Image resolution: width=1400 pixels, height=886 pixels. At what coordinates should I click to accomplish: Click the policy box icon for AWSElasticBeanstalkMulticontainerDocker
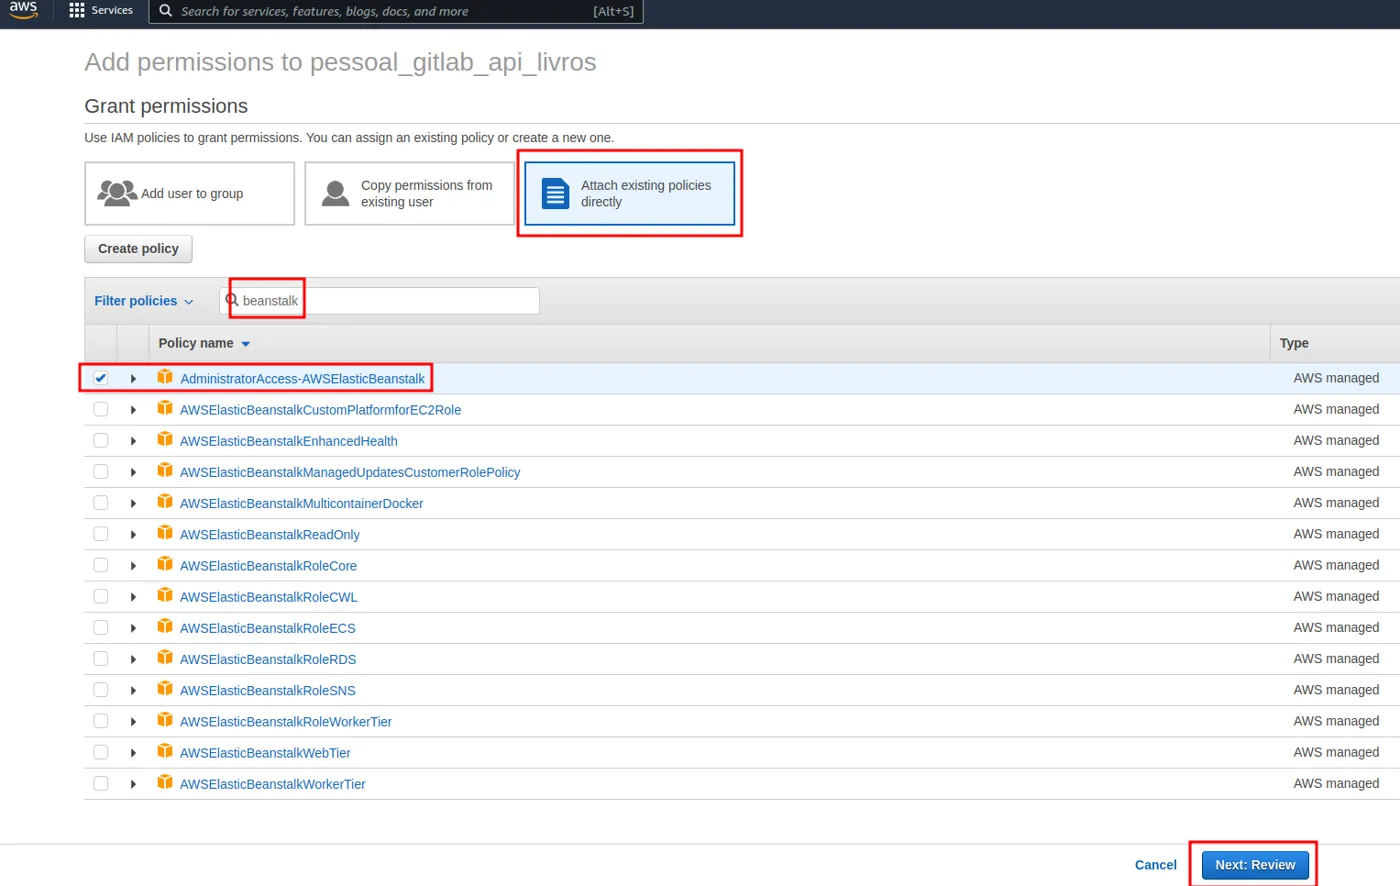point(165,502)
